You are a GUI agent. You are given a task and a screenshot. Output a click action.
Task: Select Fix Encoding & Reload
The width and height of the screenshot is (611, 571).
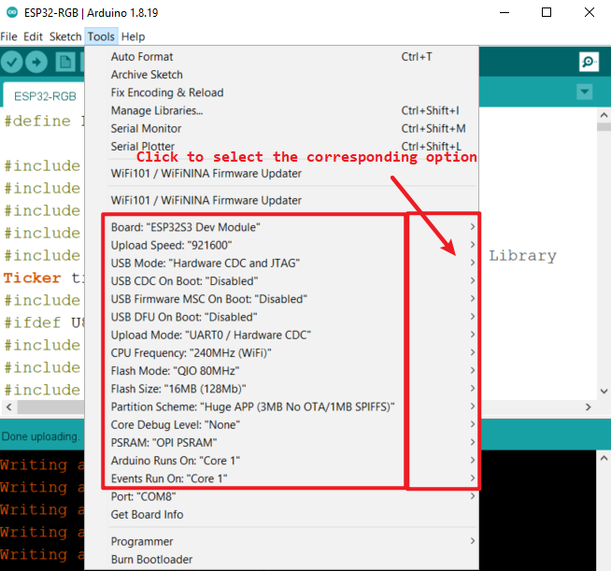coord(281,93)
